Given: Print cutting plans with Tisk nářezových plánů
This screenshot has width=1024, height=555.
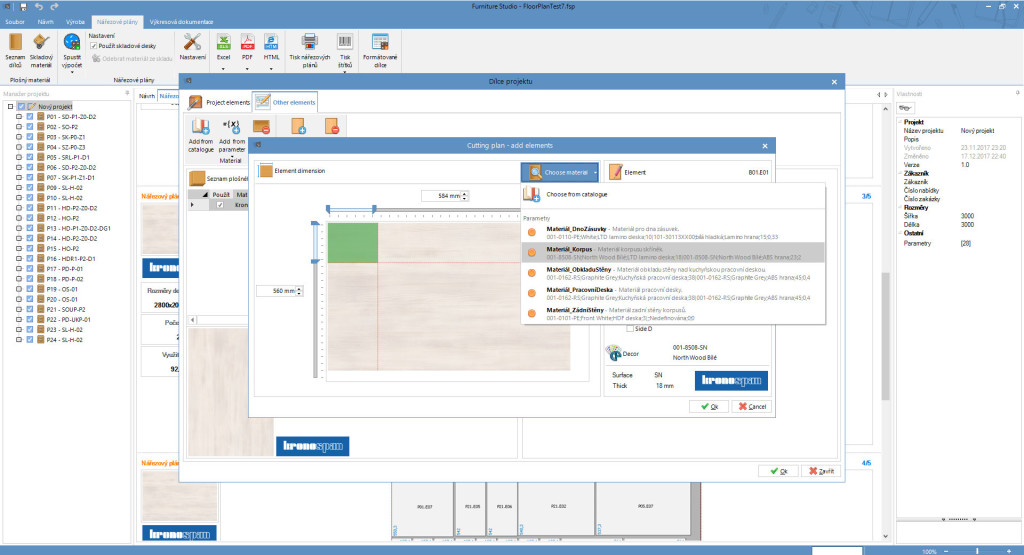Looking at the screenshot, I should [x=310, y=50].
